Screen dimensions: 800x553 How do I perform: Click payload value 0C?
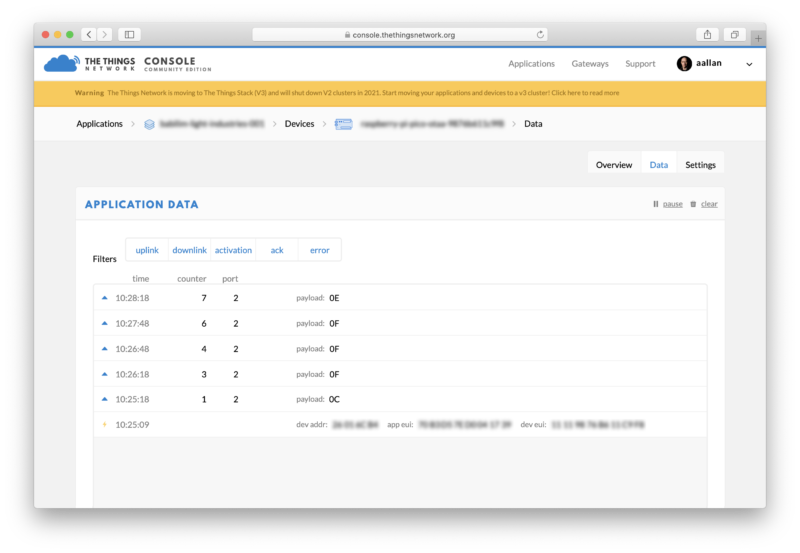[334, 399]
